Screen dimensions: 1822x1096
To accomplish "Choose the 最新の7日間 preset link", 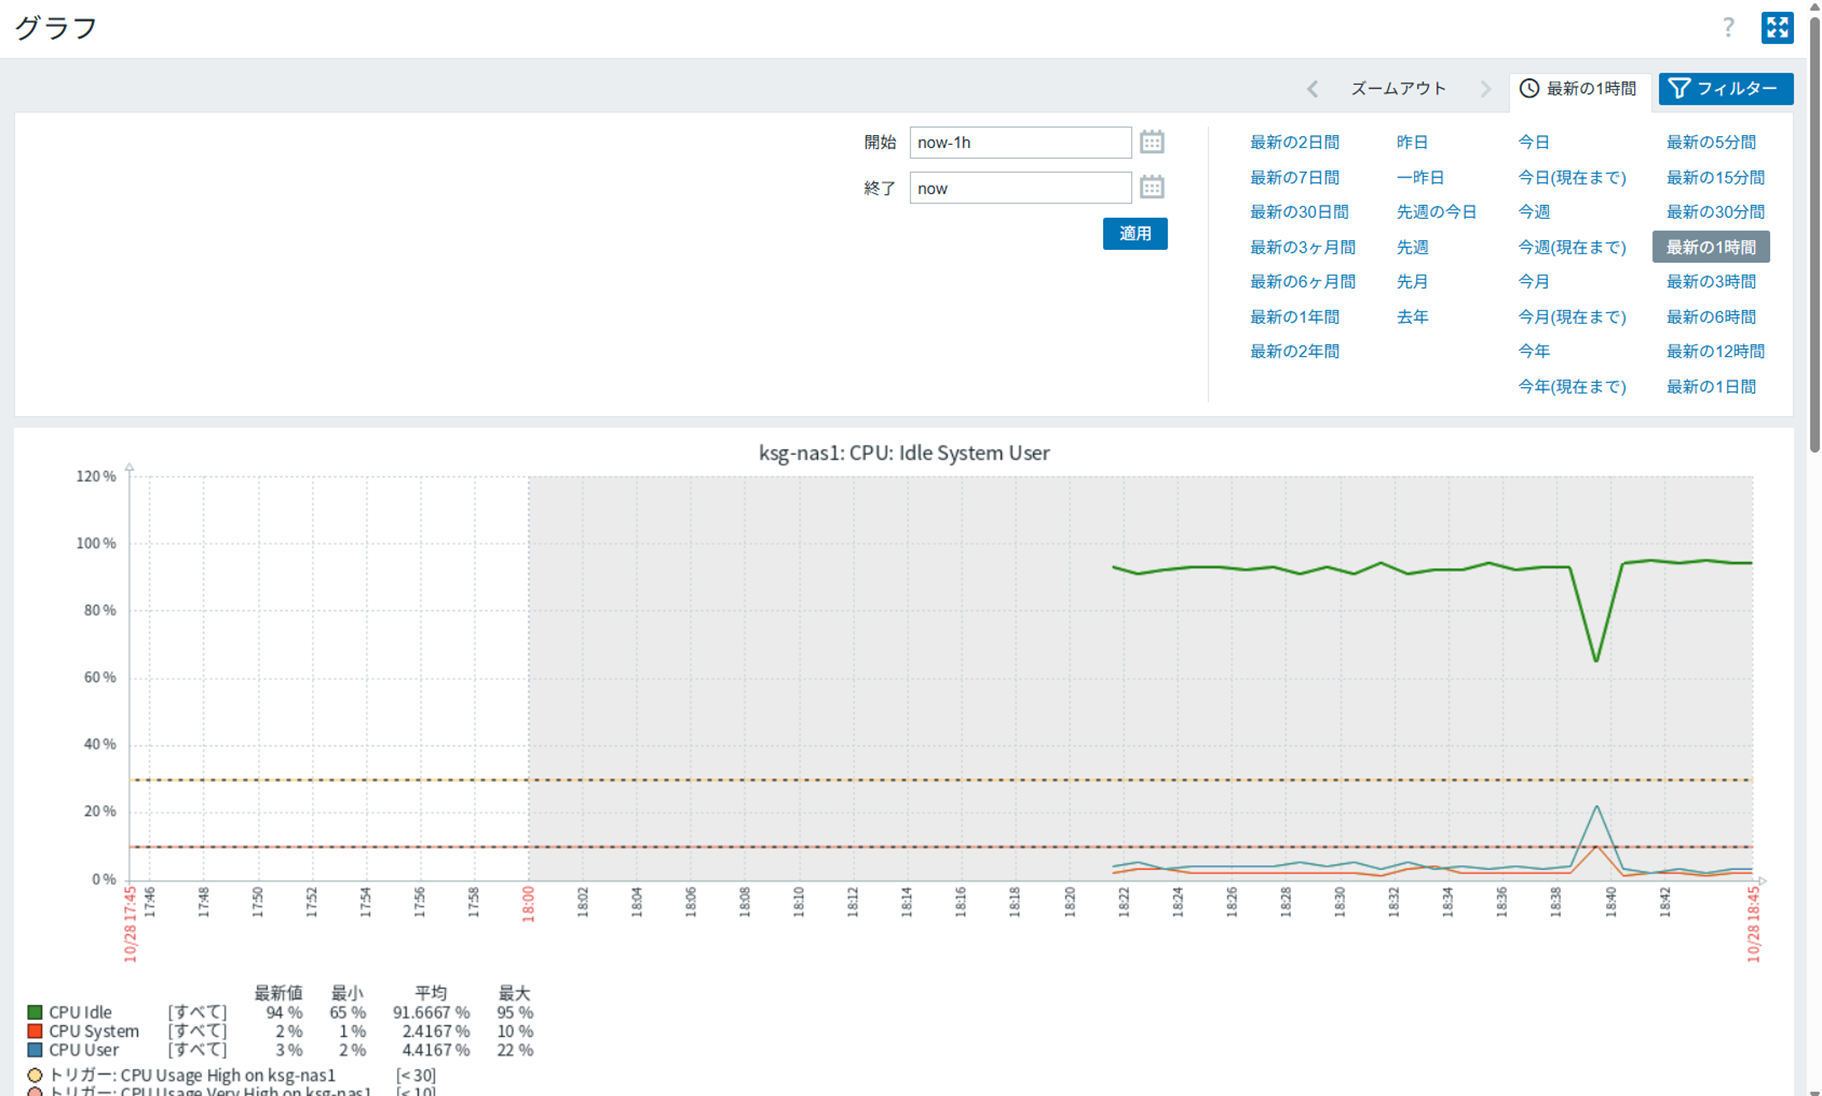I will coord(1294,177).
